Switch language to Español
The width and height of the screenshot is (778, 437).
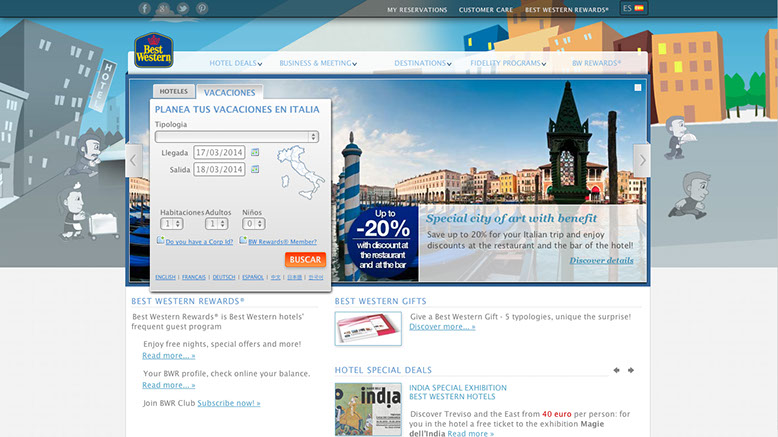click(x=253, y=277)
